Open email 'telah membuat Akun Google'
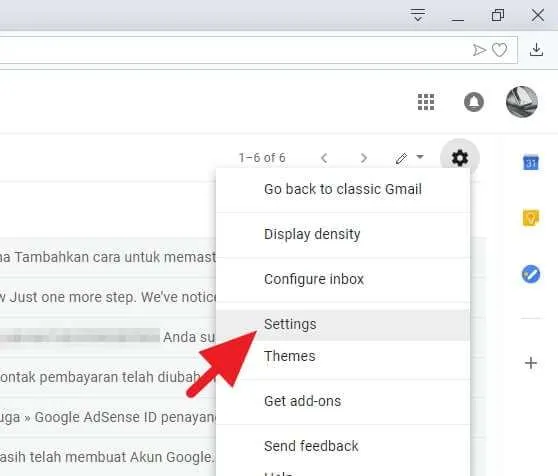The height and width of the screenshot is (476, 558). (x=108, y=457)
